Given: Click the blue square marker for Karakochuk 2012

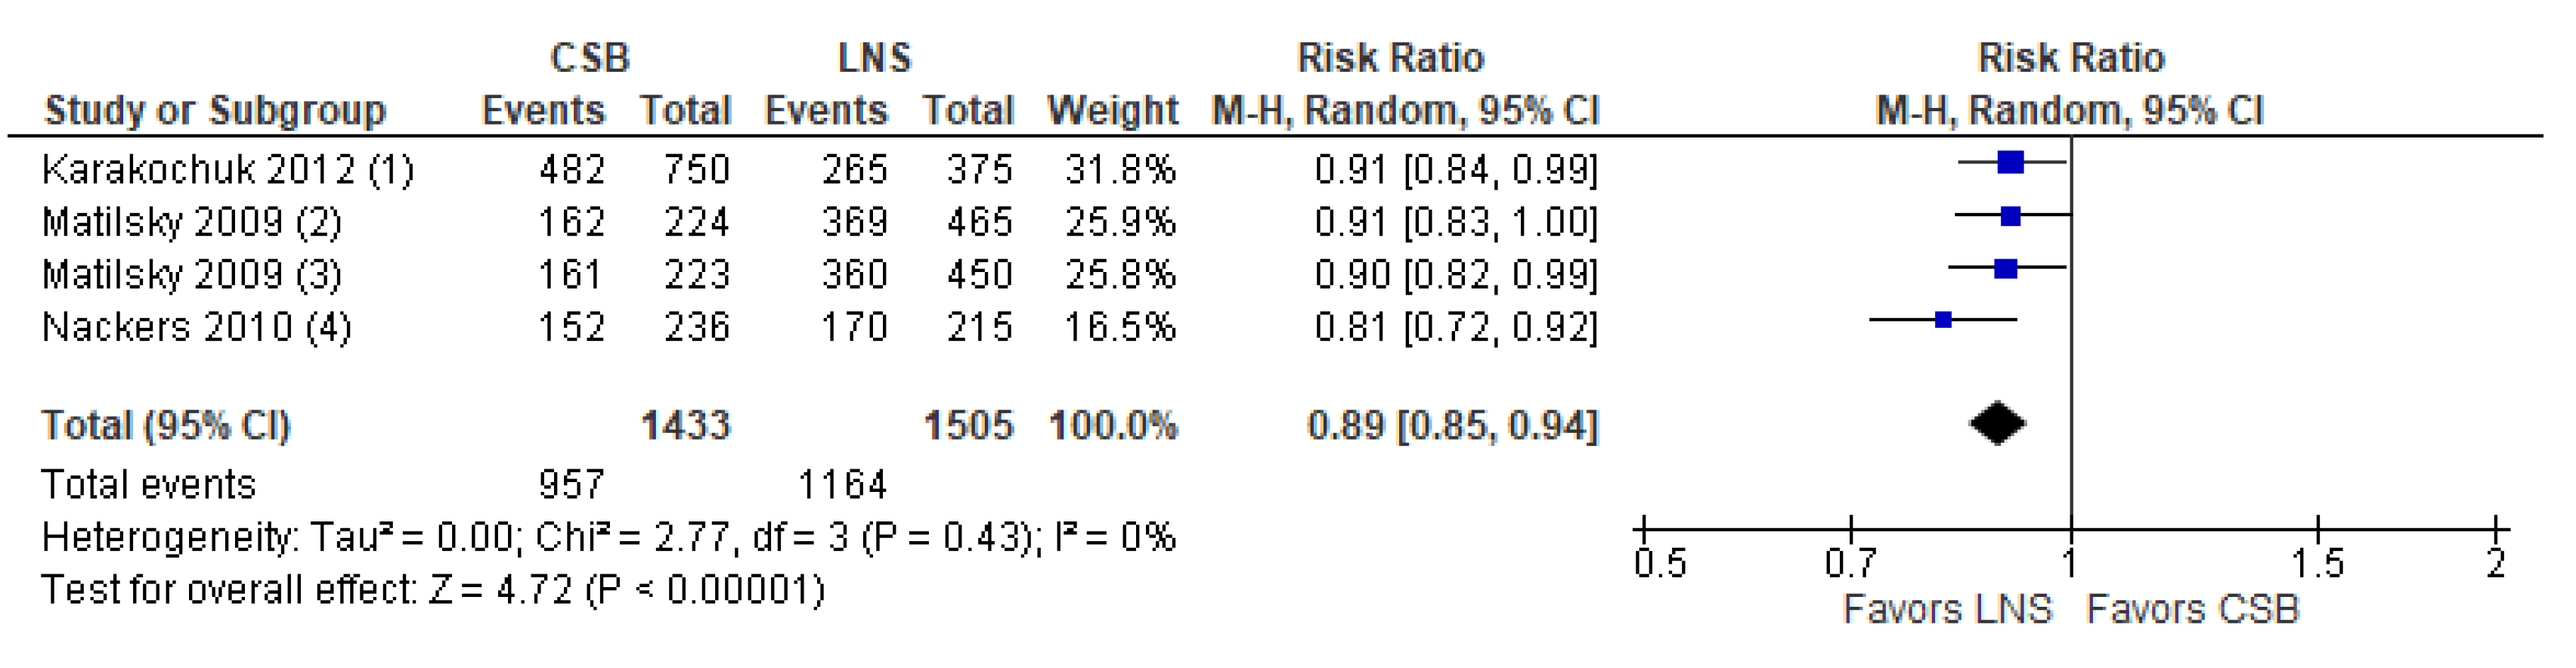Looking at the screenshot, I should click(2010, 162).
